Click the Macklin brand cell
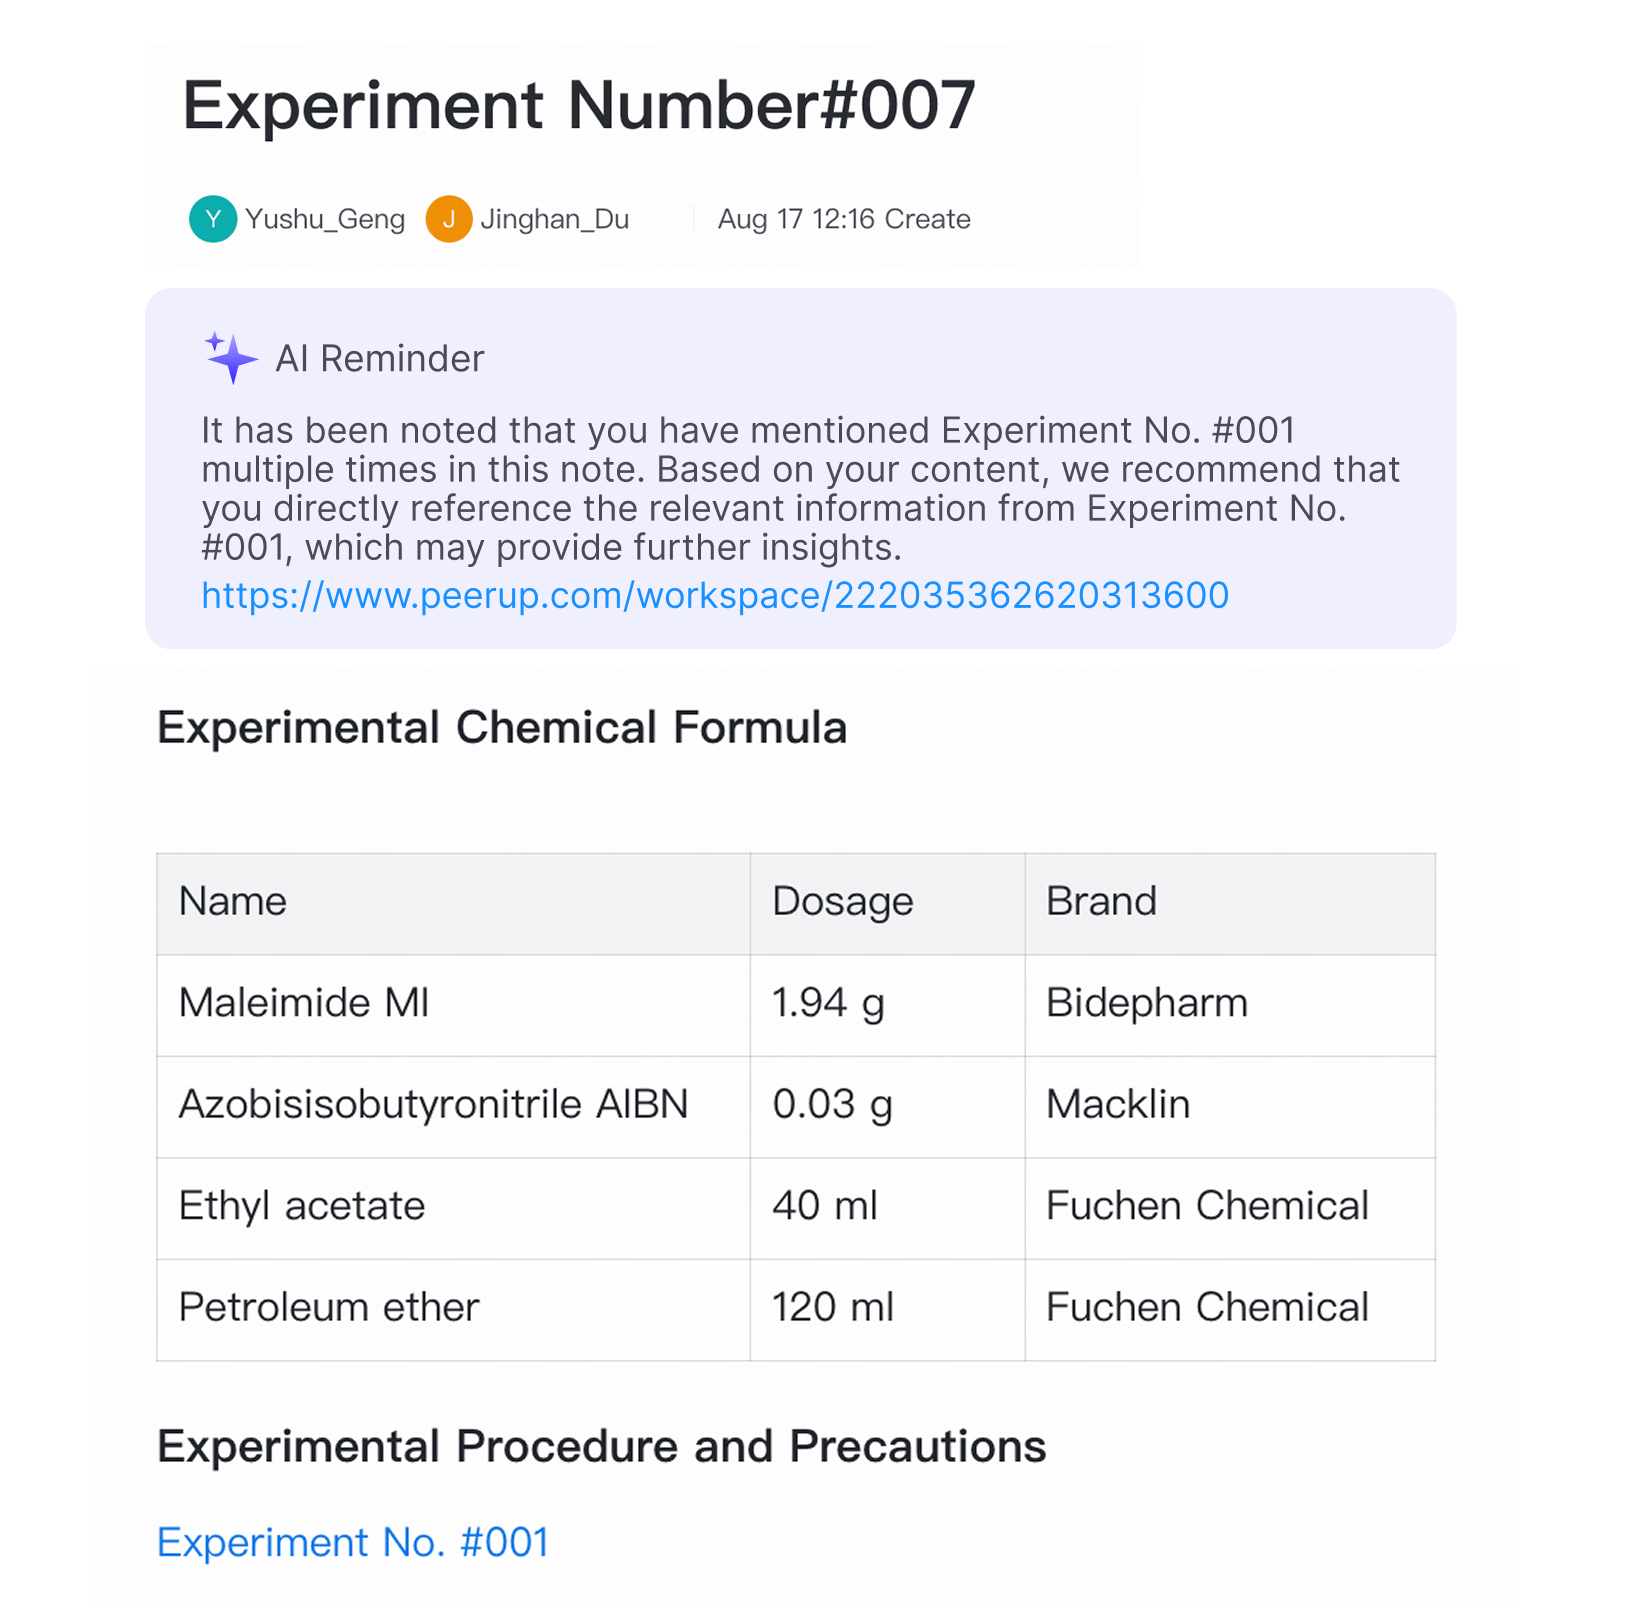The width and height of the screenshot is (1644, 1608). pos(1118,1105)
